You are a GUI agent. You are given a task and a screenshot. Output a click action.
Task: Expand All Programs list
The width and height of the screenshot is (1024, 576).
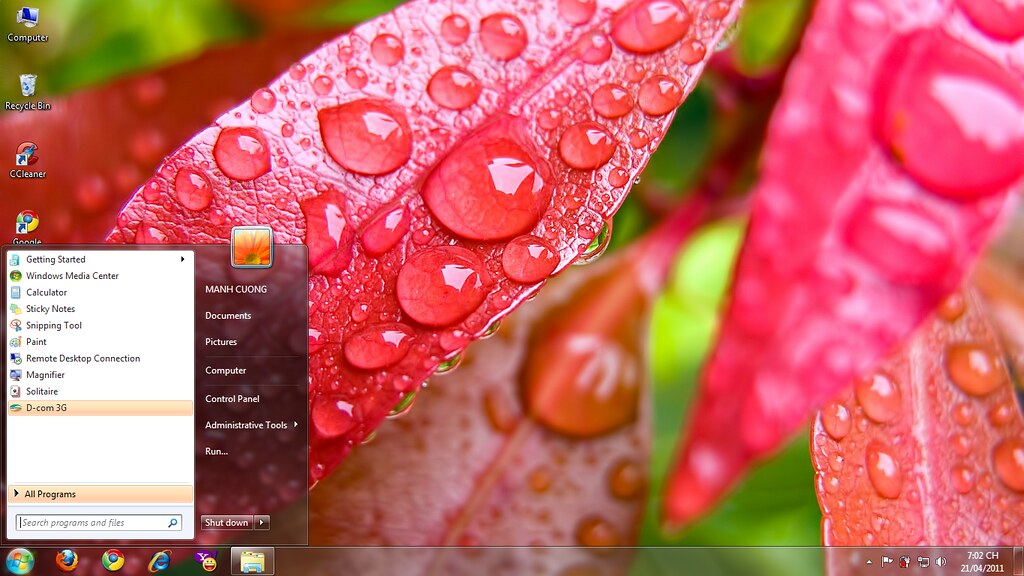[x=50, y=494]
